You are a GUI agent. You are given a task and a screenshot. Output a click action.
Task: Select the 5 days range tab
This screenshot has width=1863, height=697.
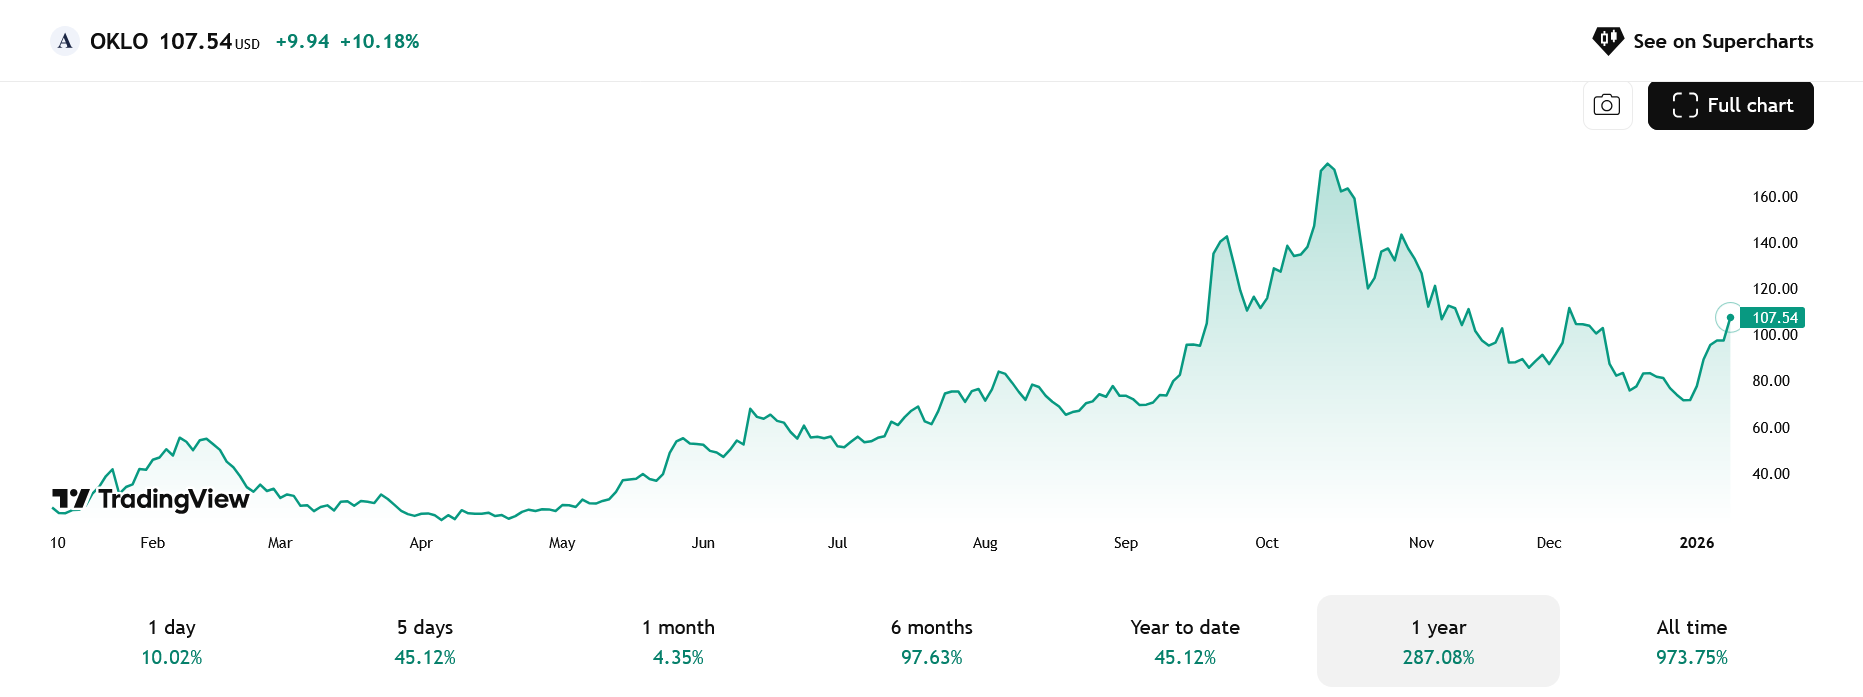425,641
